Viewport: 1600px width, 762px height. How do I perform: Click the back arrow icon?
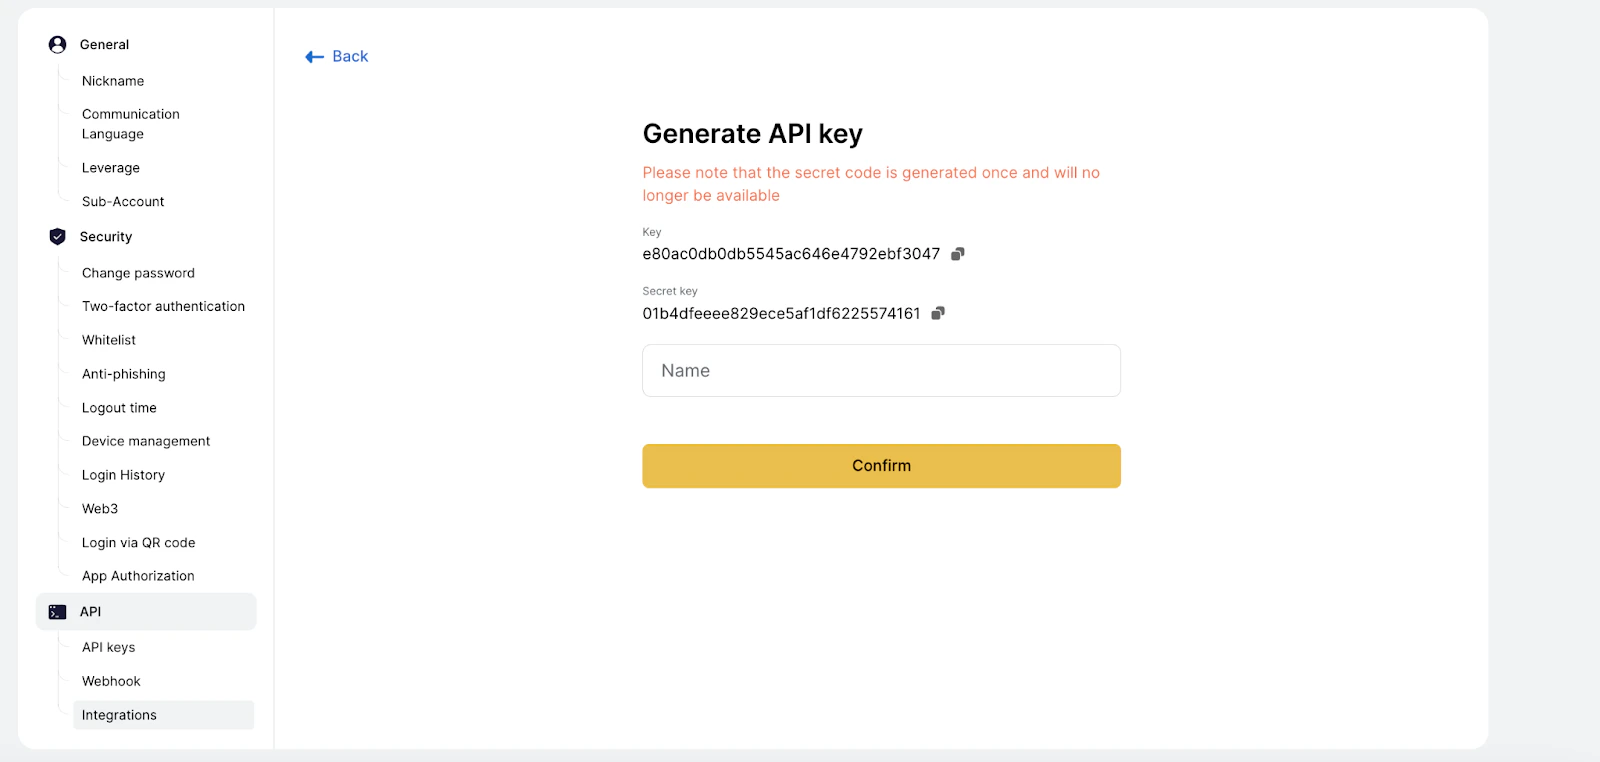click(x=314, y=56)
